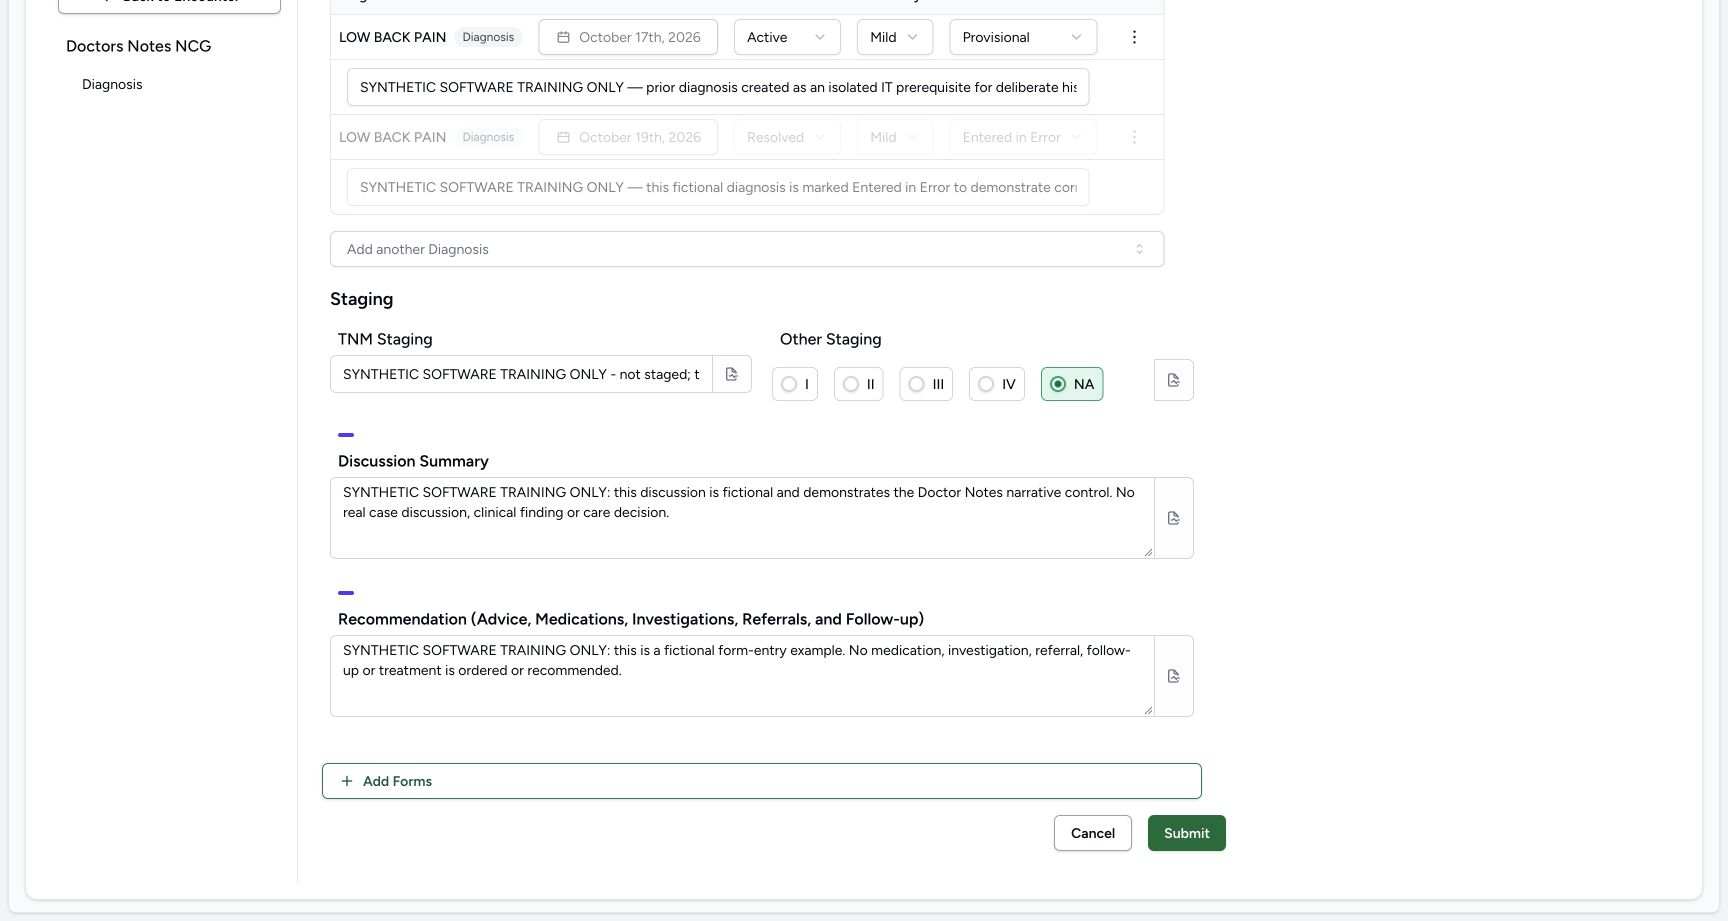The image size is (1728, 921).
Task: Select the NA staging option
Action: click(x=1072, y=384)
